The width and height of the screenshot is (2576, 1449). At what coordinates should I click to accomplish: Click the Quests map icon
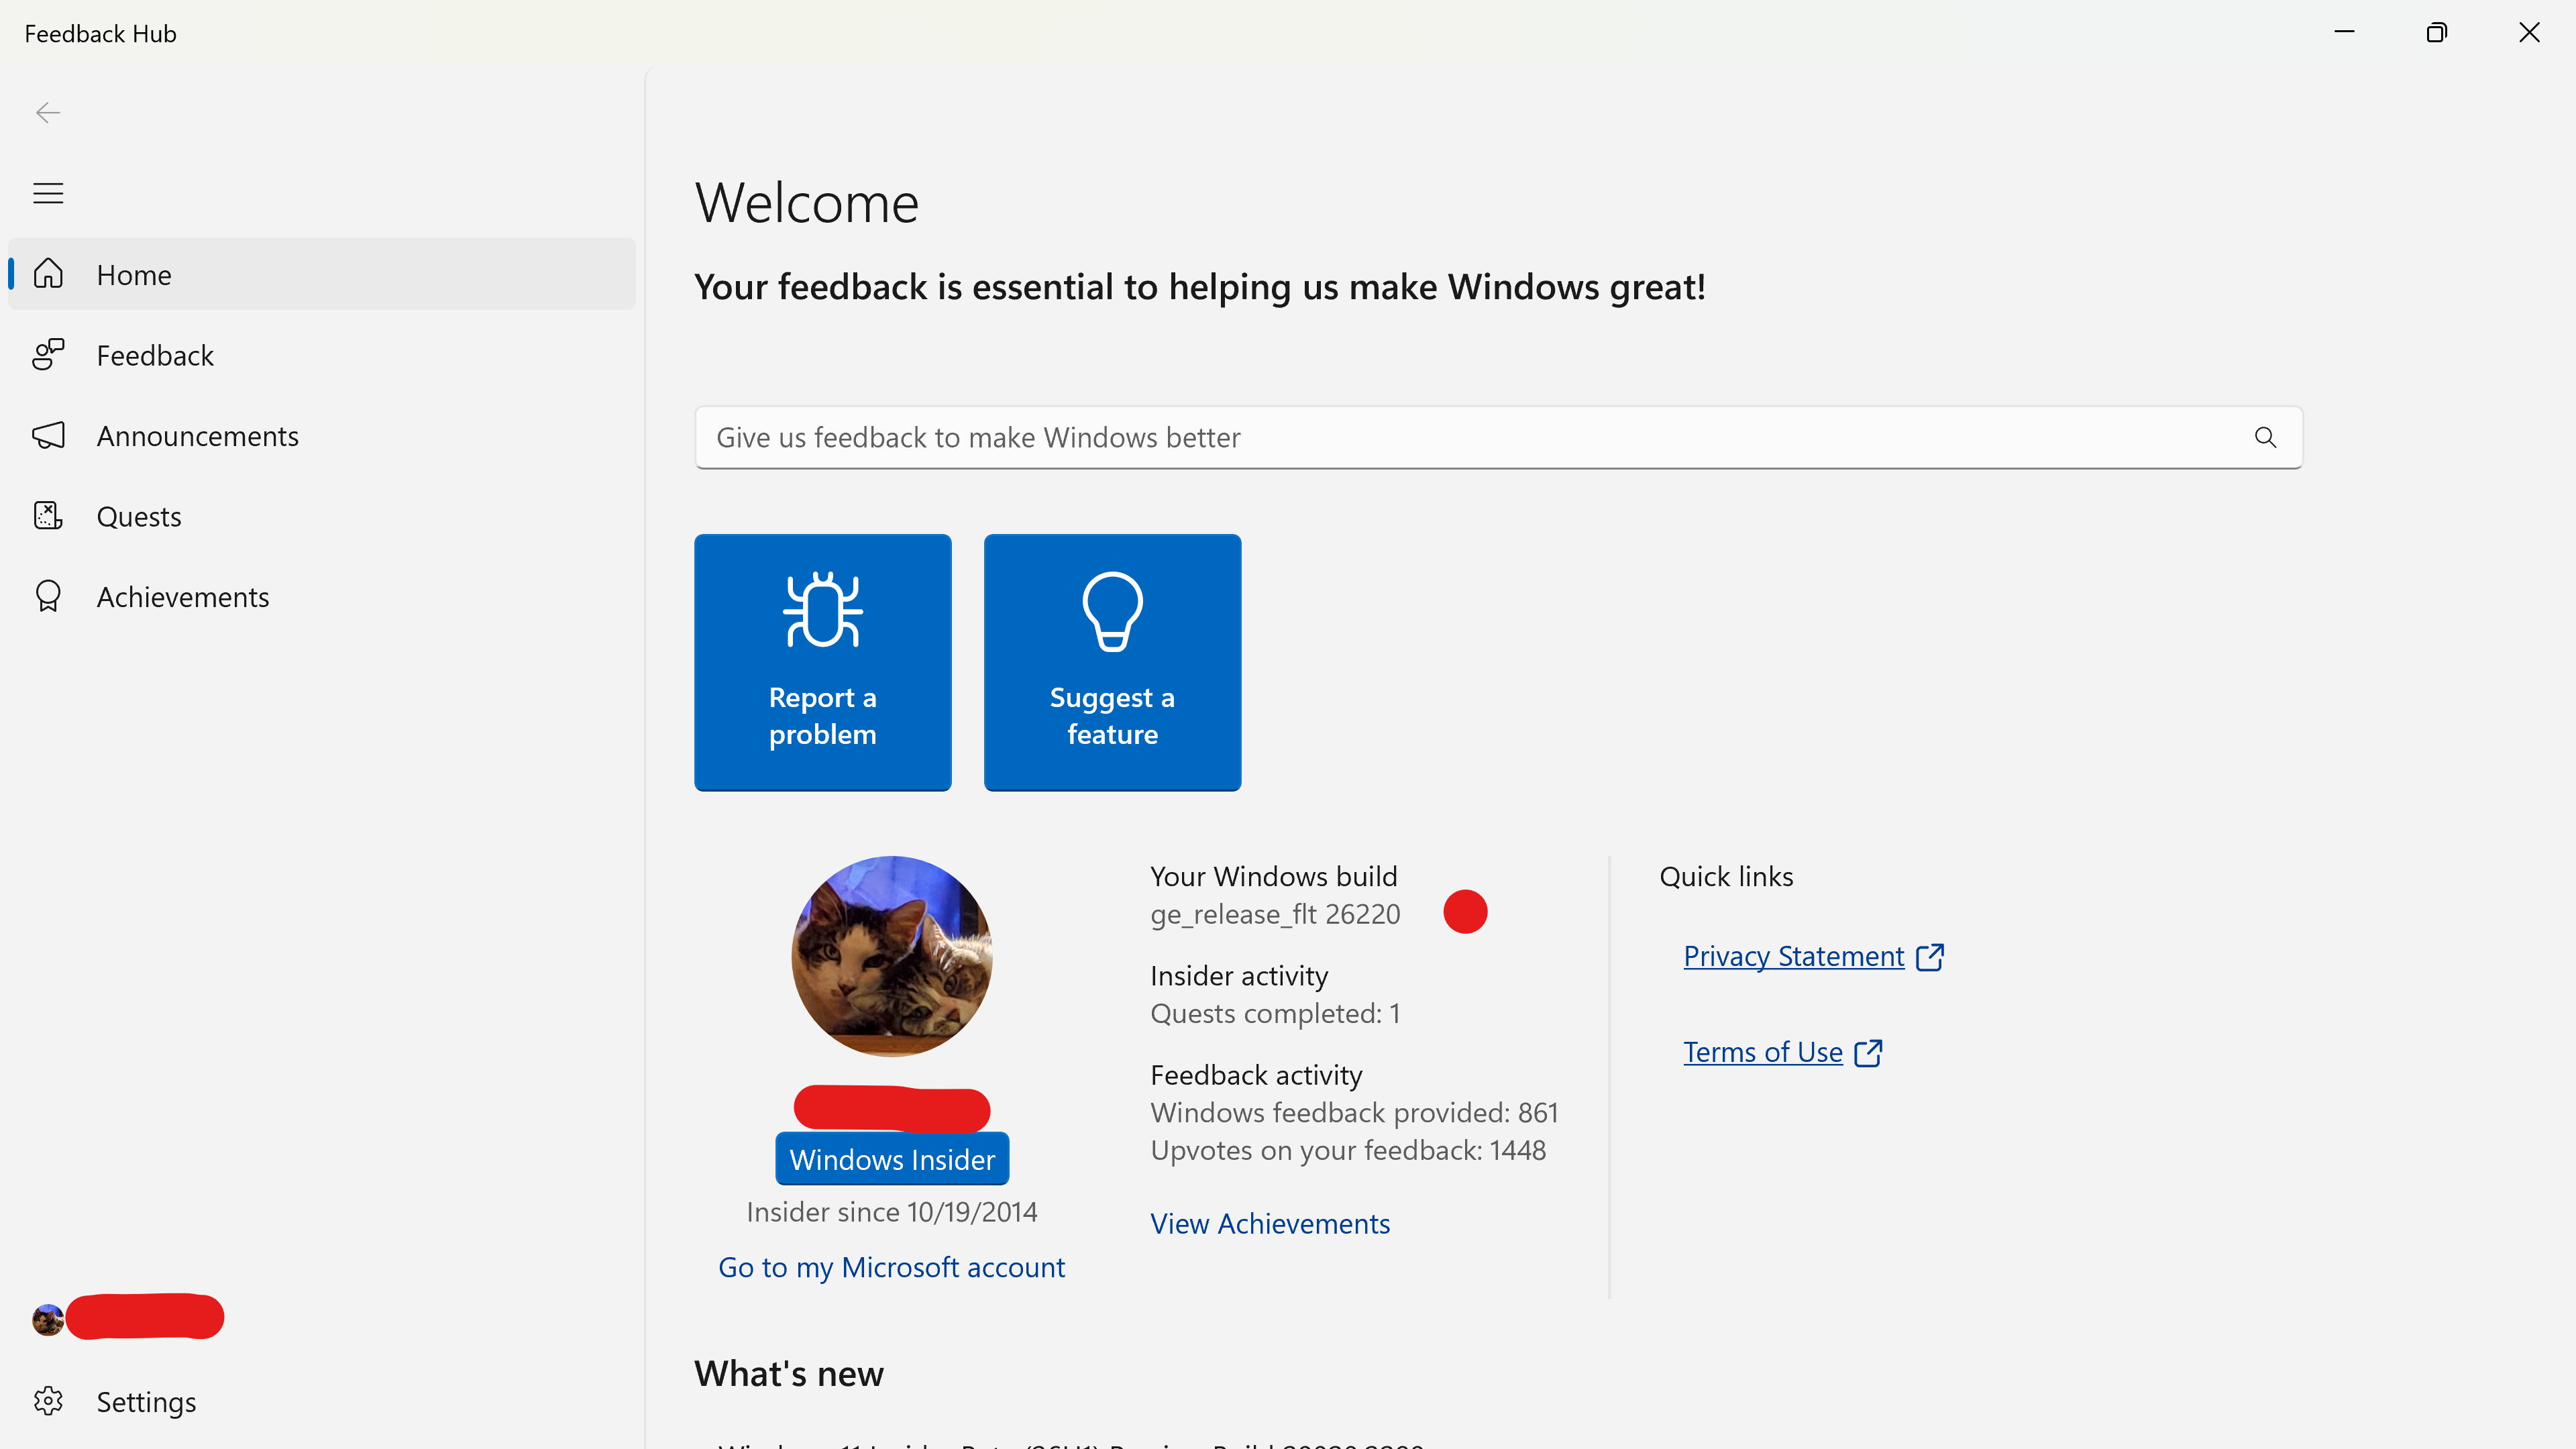48,516
